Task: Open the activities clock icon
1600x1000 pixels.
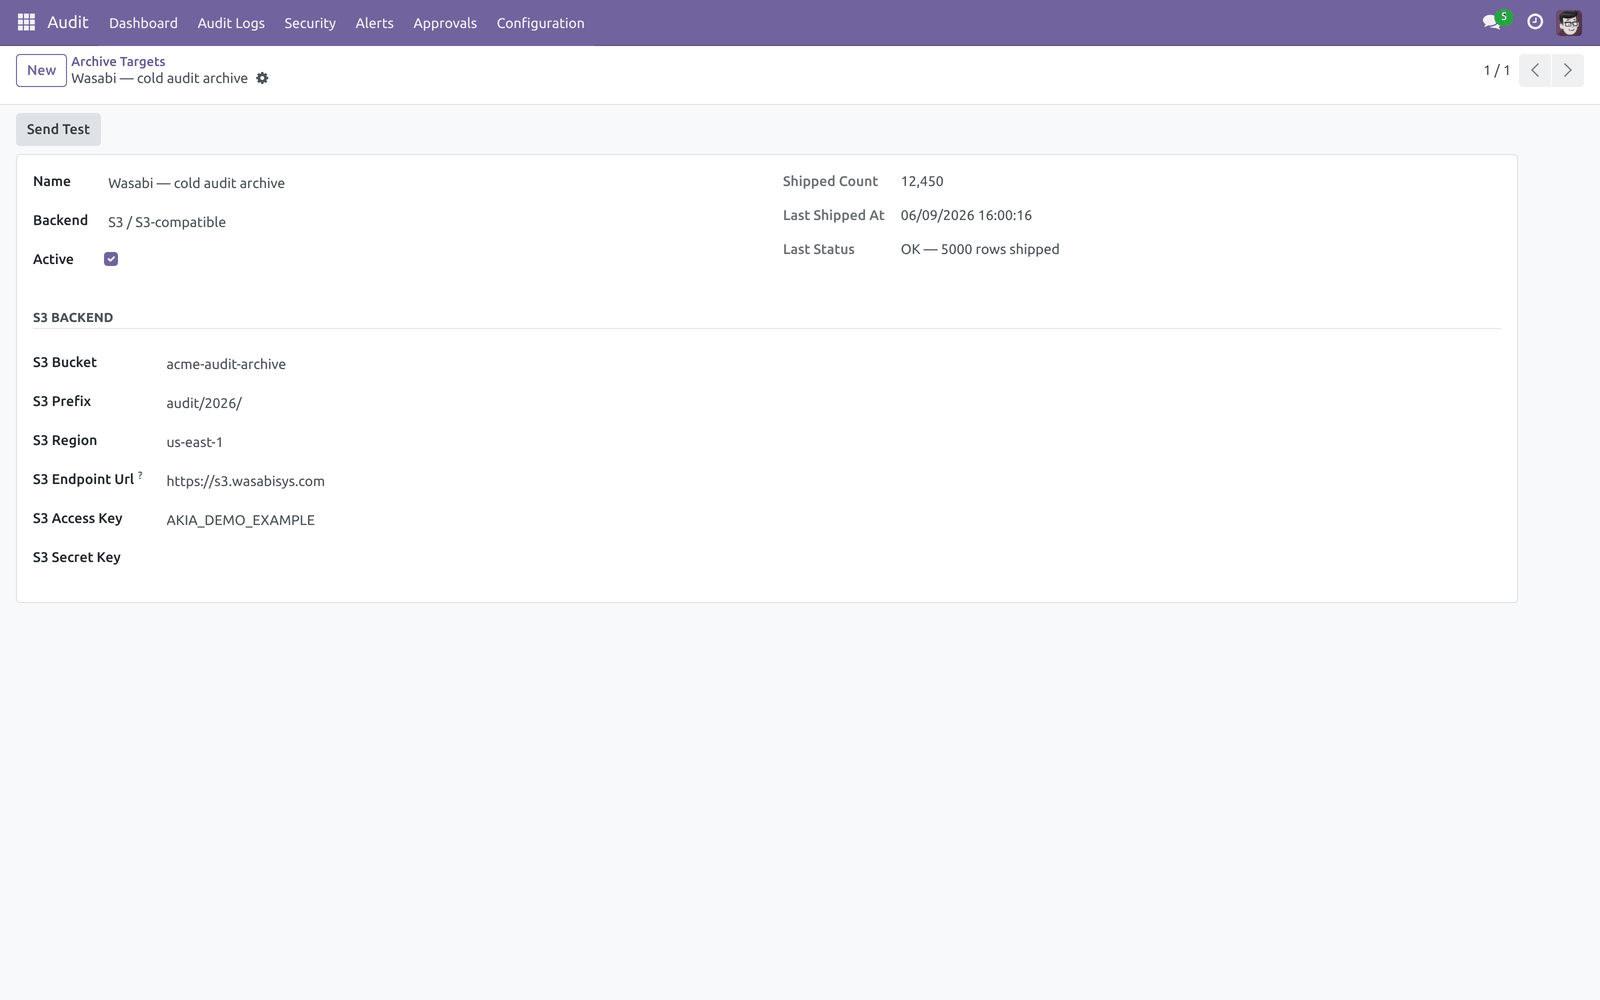Action: click(x=1535, y=22)
